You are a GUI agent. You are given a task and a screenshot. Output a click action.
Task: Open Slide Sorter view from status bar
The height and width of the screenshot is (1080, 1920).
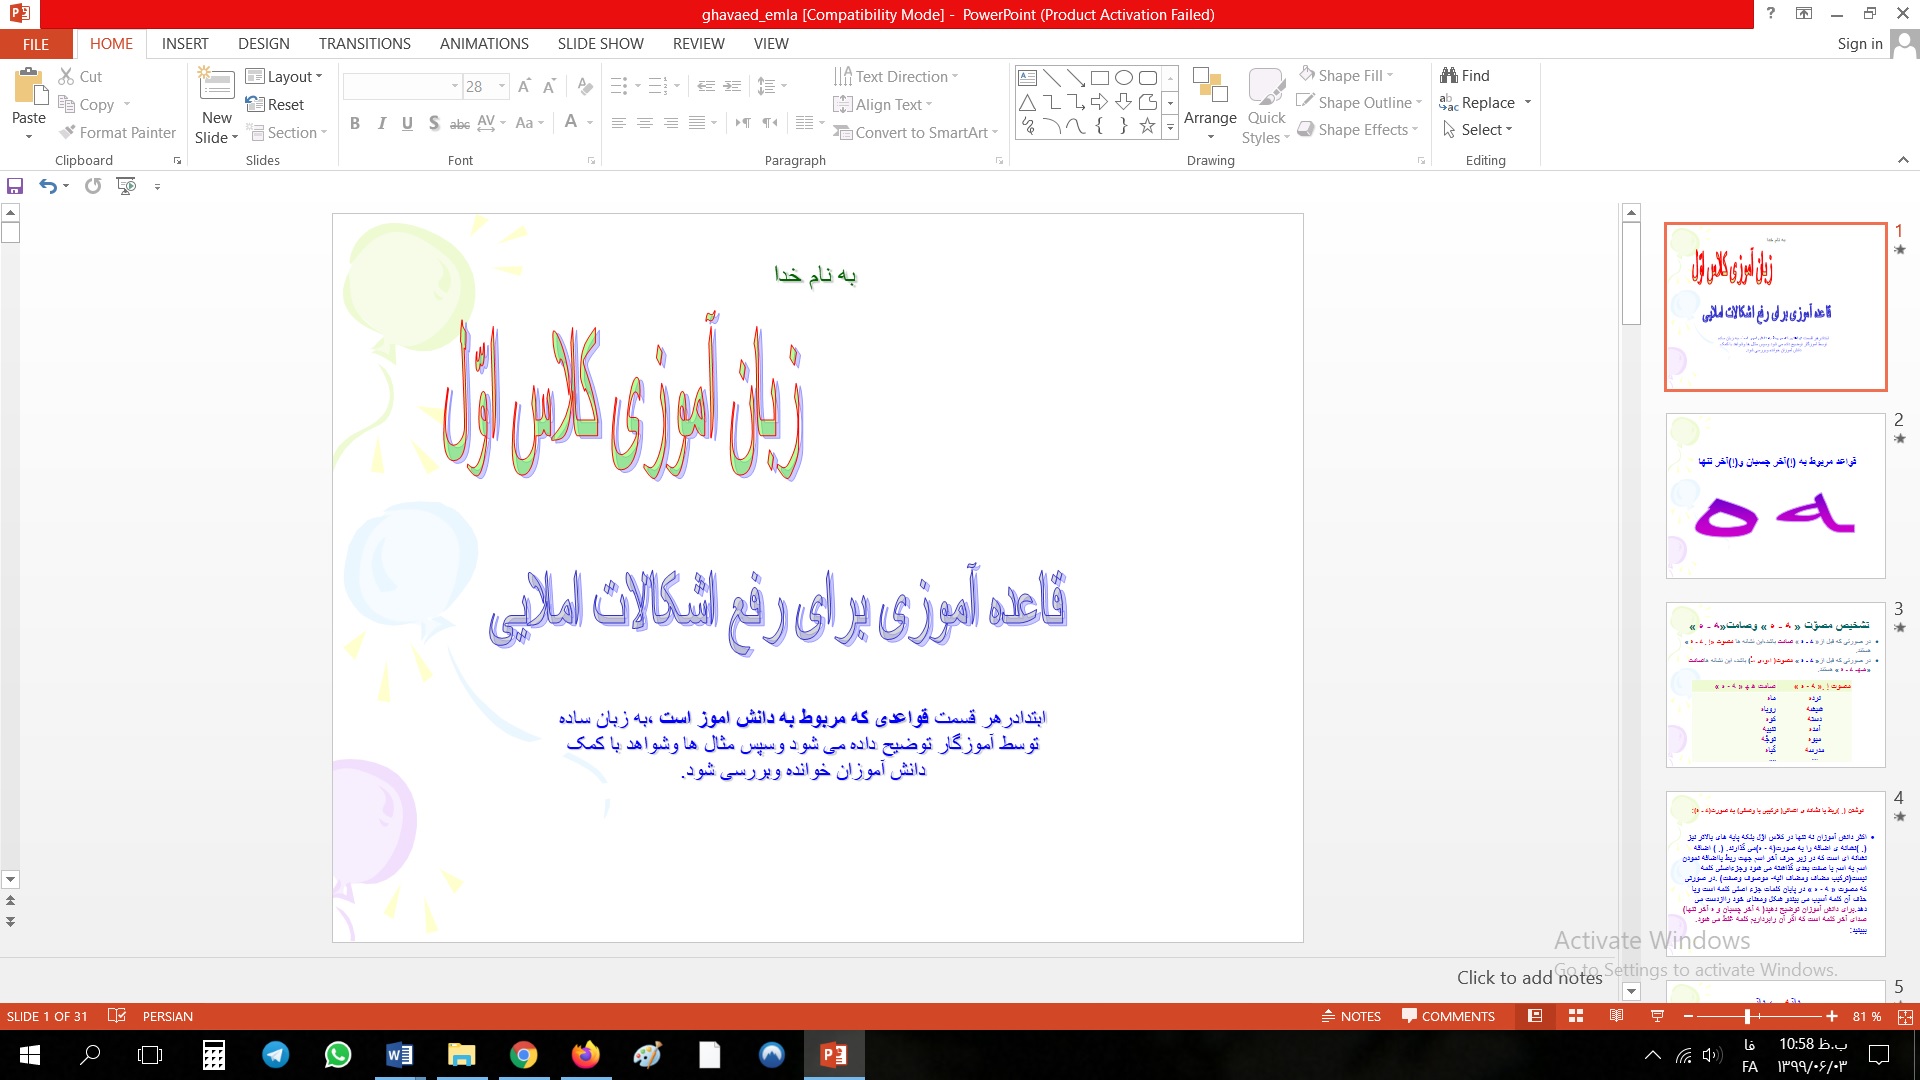1576,1016
